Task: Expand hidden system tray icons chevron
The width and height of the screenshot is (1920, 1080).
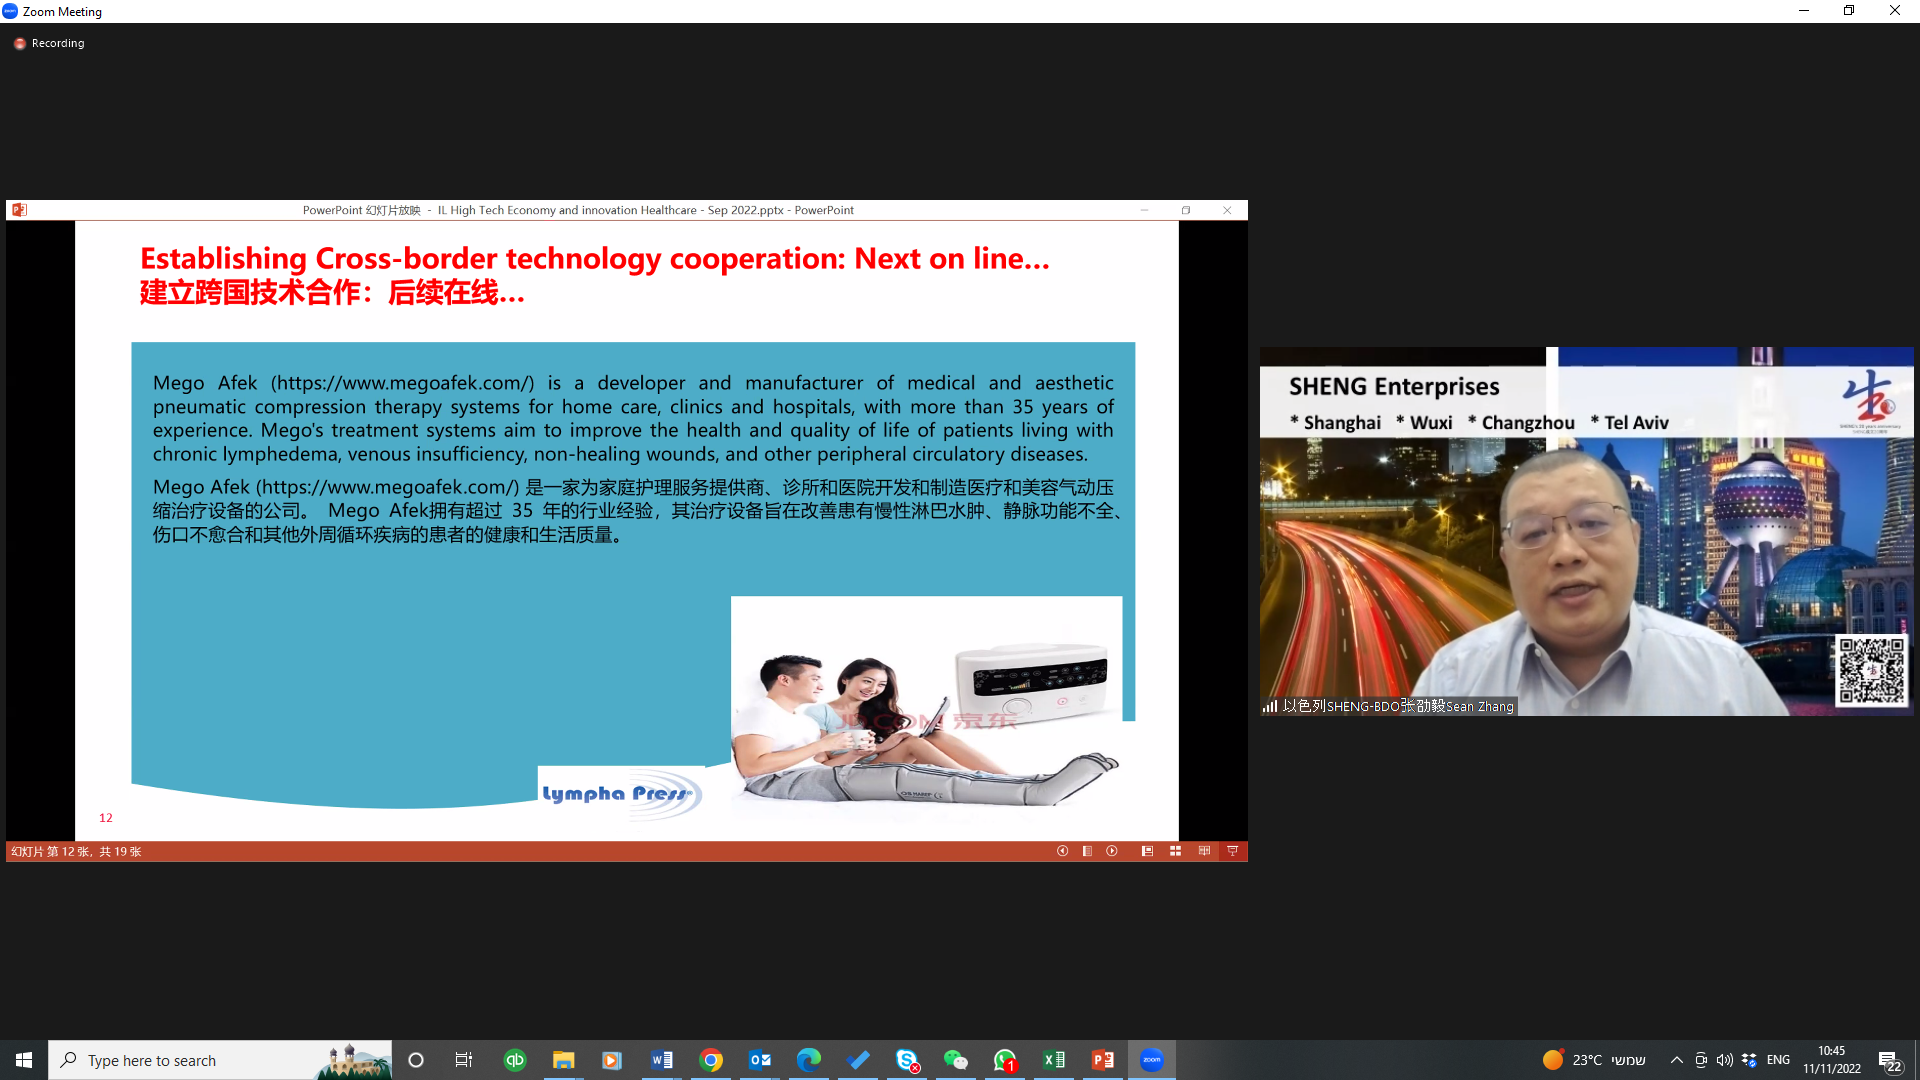Action: (1677, 1060)
